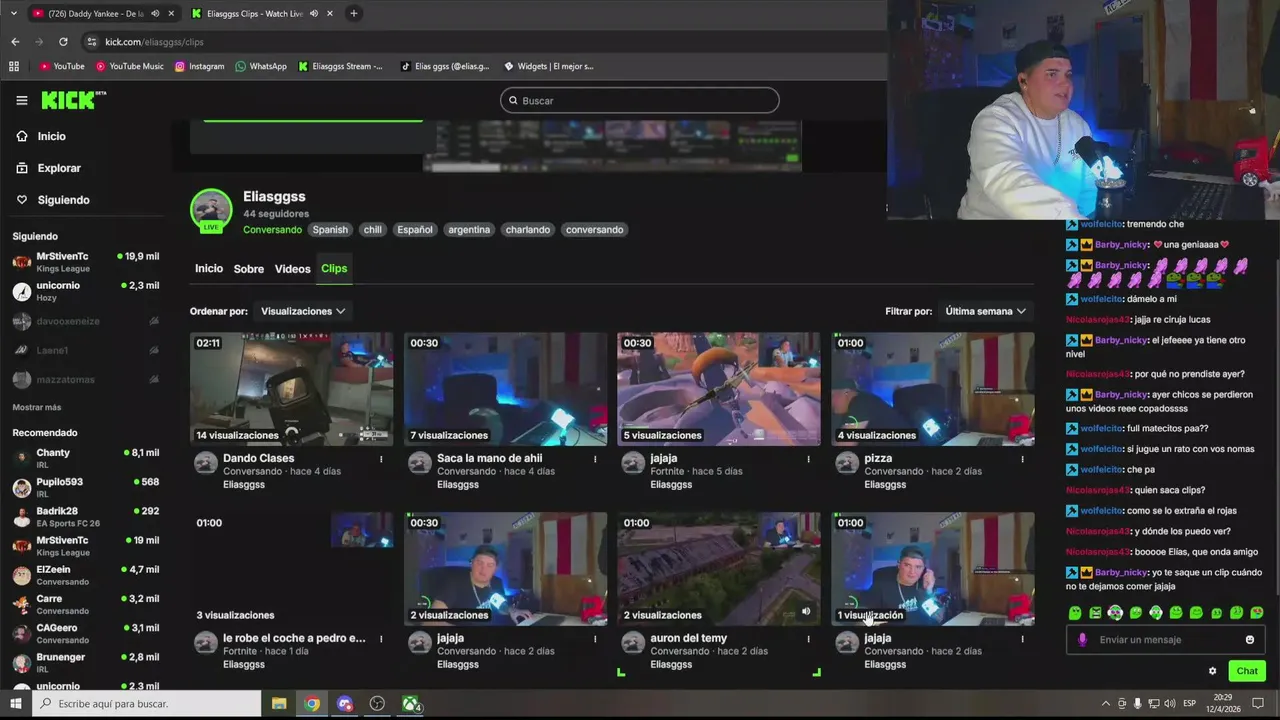
Task: Click the Windows Start button
Action: pos(15,704)
